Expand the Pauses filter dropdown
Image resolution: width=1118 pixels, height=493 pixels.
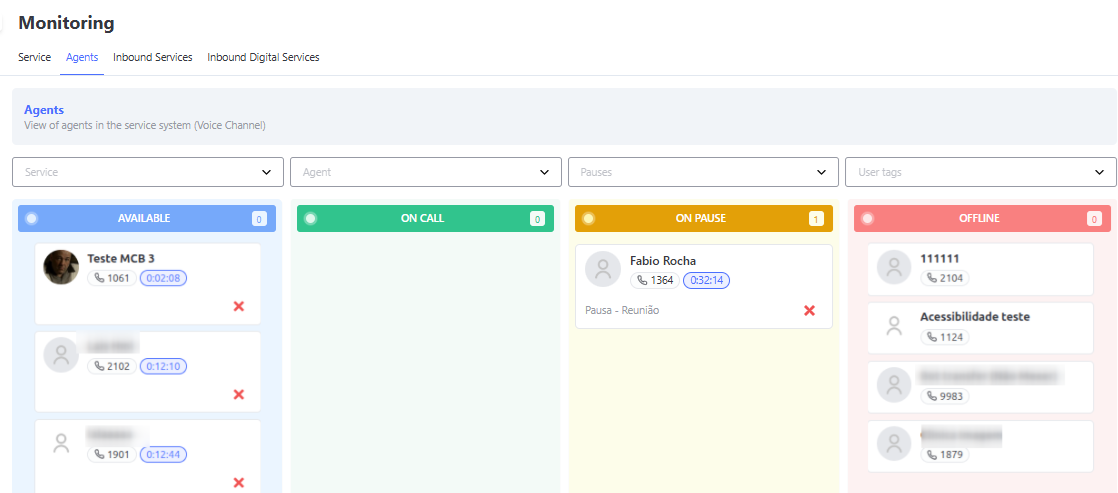tap(703, 172)
